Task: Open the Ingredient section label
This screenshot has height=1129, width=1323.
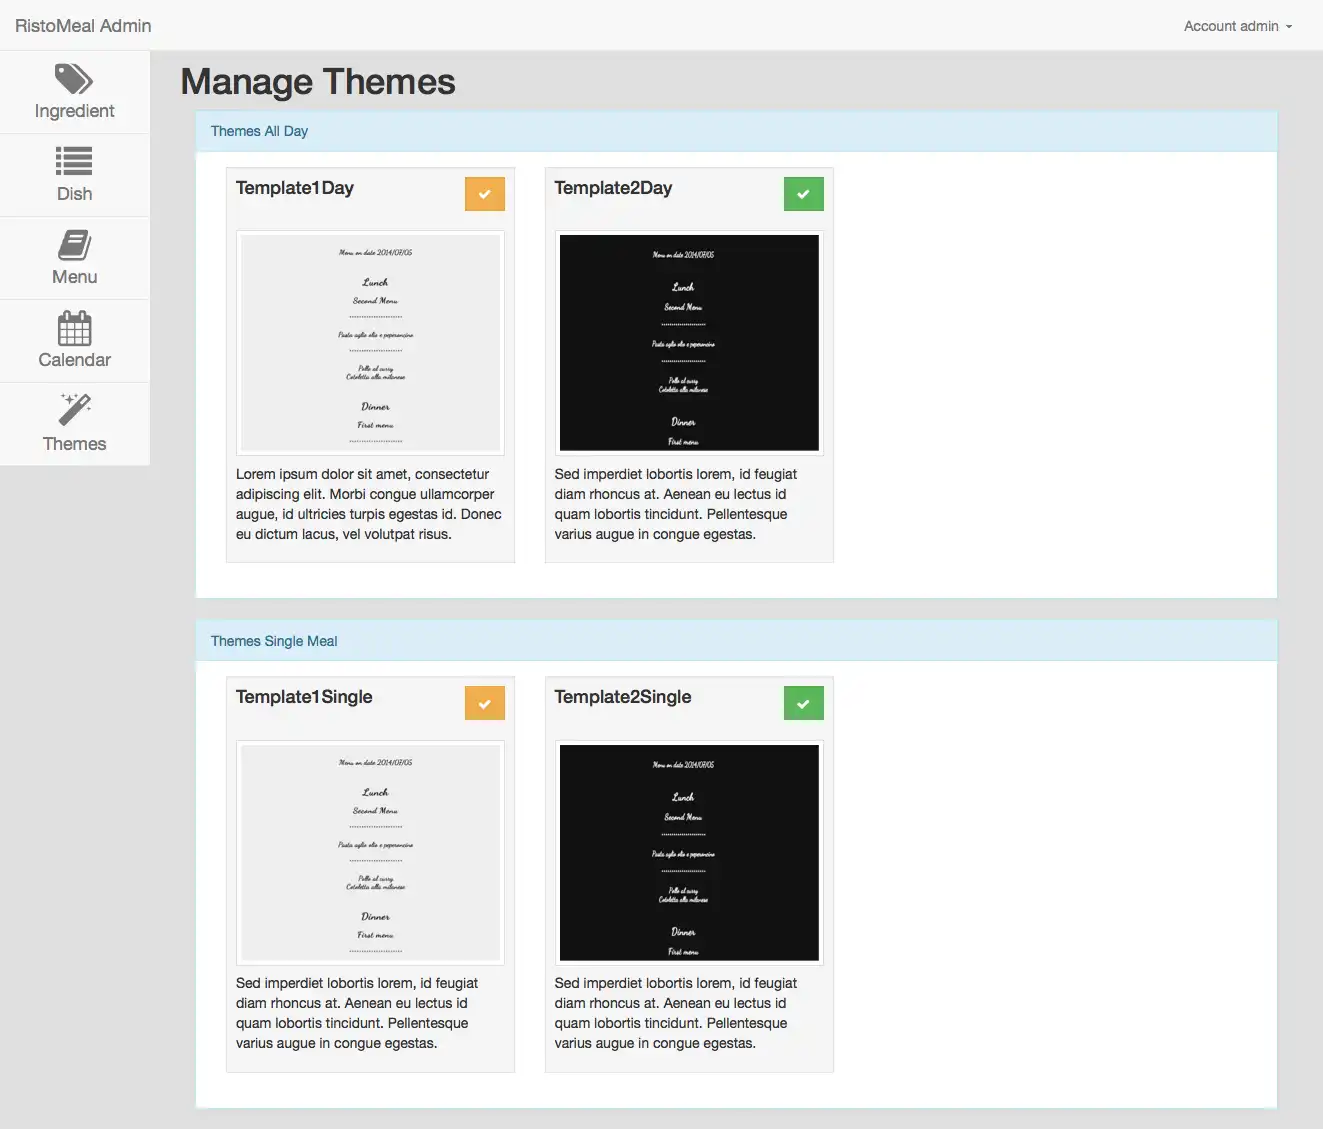Action: pos(74,111)
